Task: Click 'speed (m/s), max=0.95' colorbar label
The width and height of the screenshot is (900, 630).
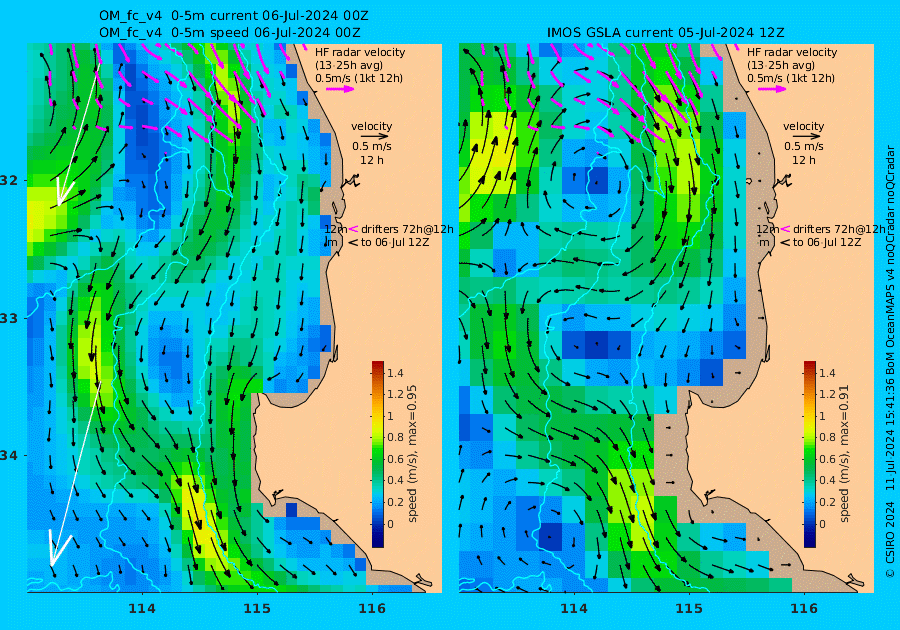Action: tap(412, 453)
